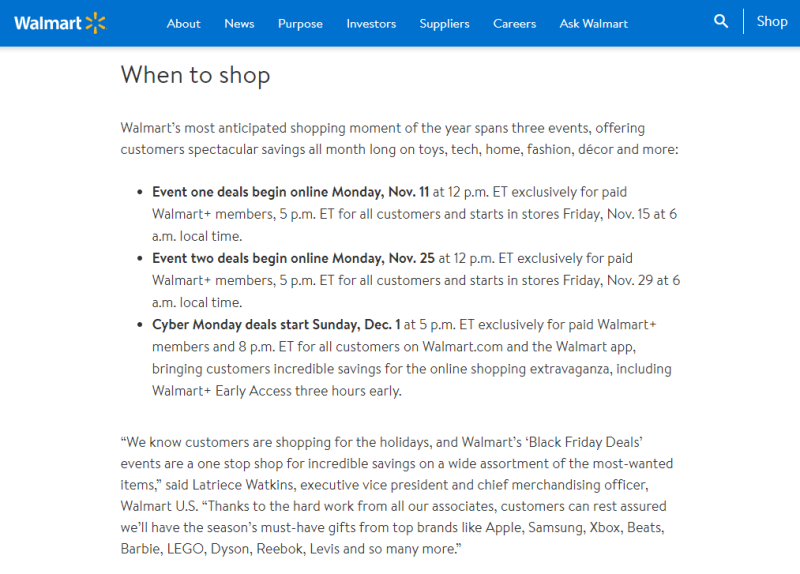The height and width of the screenshot is (574, 800).
Task: Click the intro paragraph about three events
Action: point(398,139)
